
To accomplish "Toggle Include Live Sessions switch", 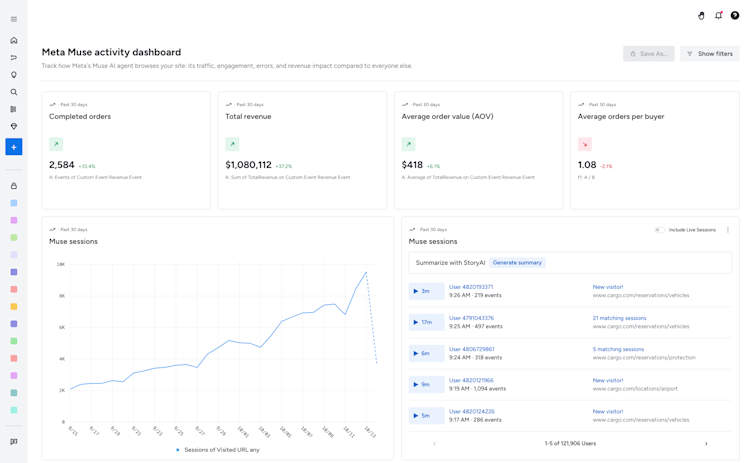I will coord(660,230).
